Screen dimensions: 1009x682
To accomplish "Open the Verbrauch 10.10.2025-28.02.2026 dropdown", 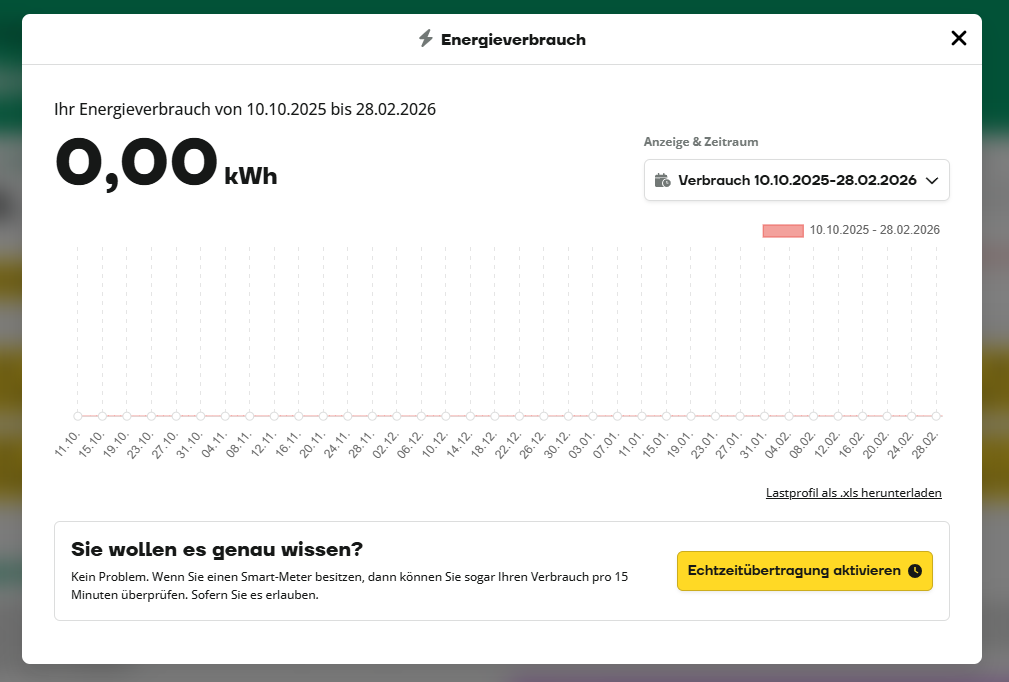I will click(797, 180).
